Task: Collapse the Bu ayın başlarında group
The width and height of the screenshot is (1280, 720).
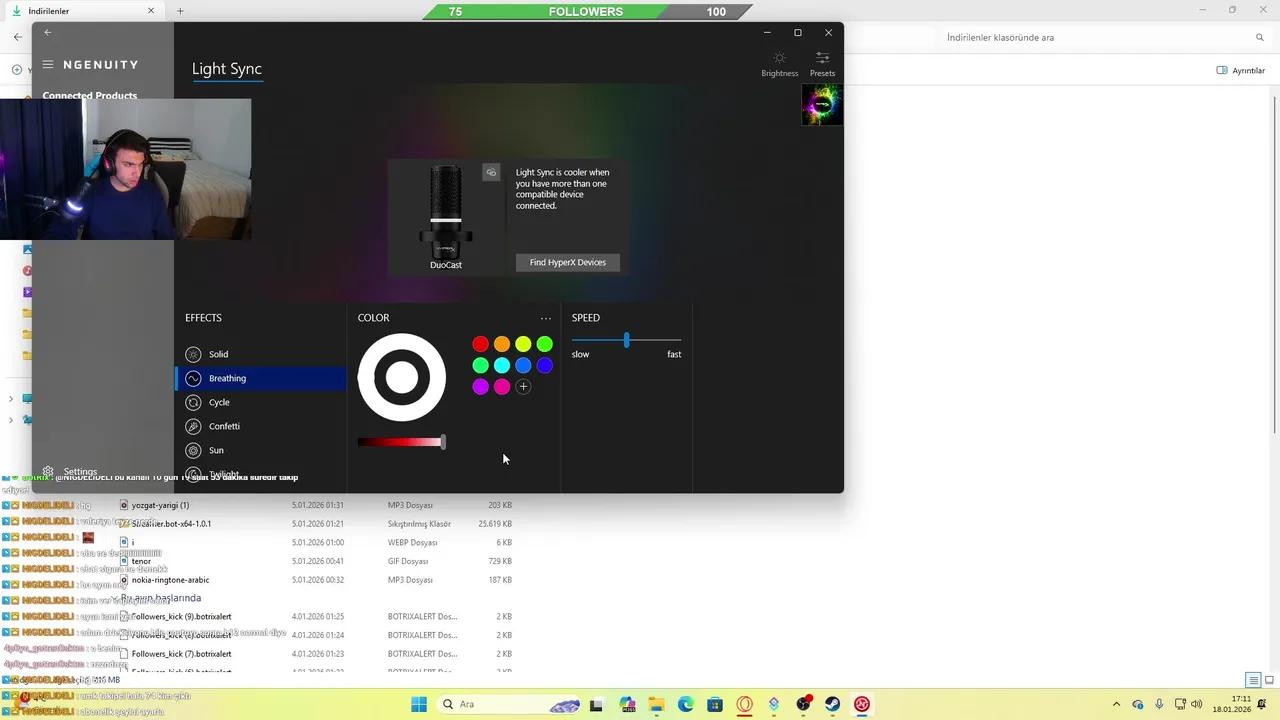Action: pyautogui.click(x=116, y=598)
